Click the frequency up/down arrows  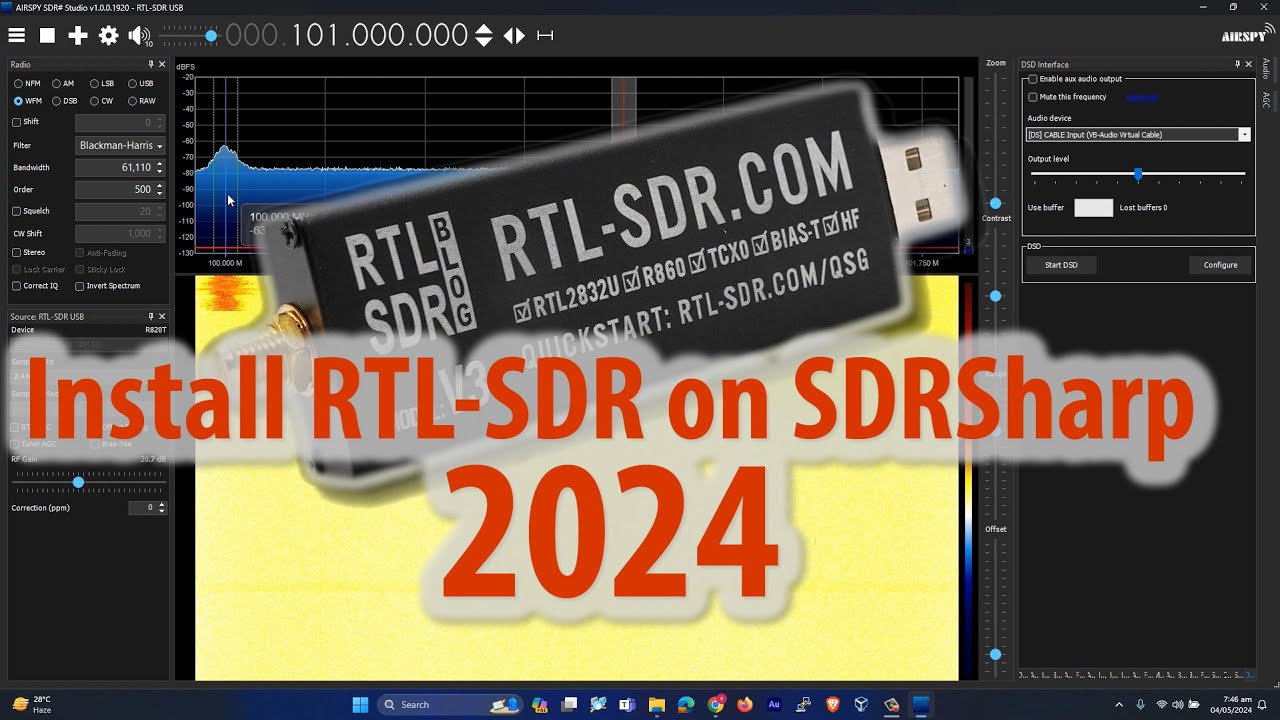(484, 35)
